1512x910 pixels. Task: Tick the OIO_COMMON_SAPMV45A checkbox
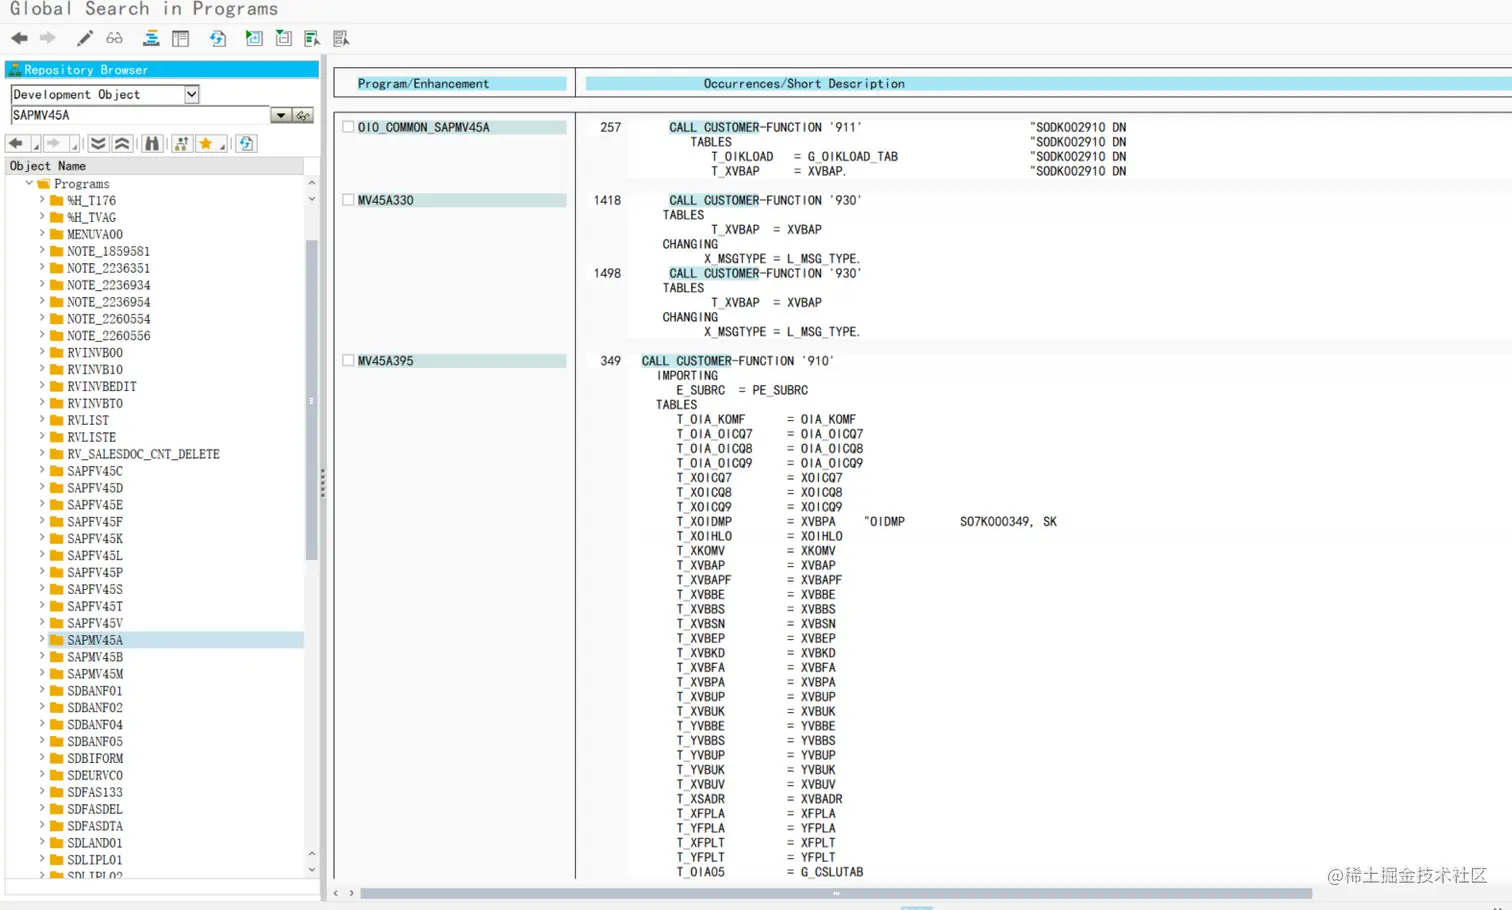348,127
